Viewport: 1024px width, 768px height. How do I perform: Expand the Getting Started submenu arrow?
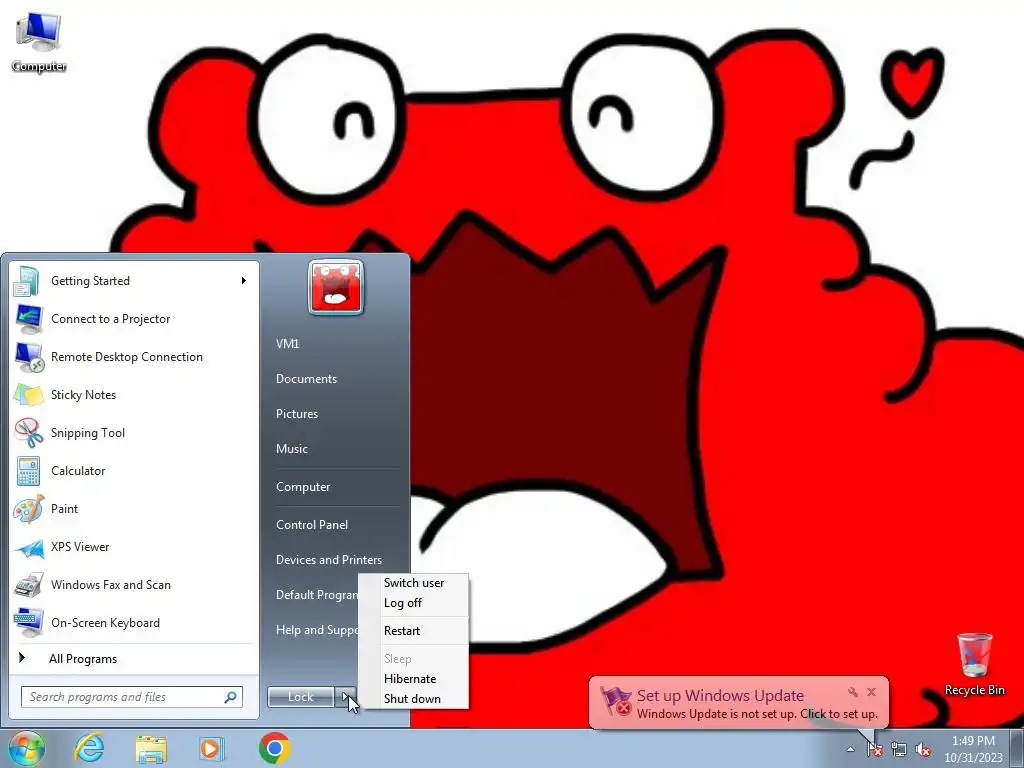tap(244, 281)
